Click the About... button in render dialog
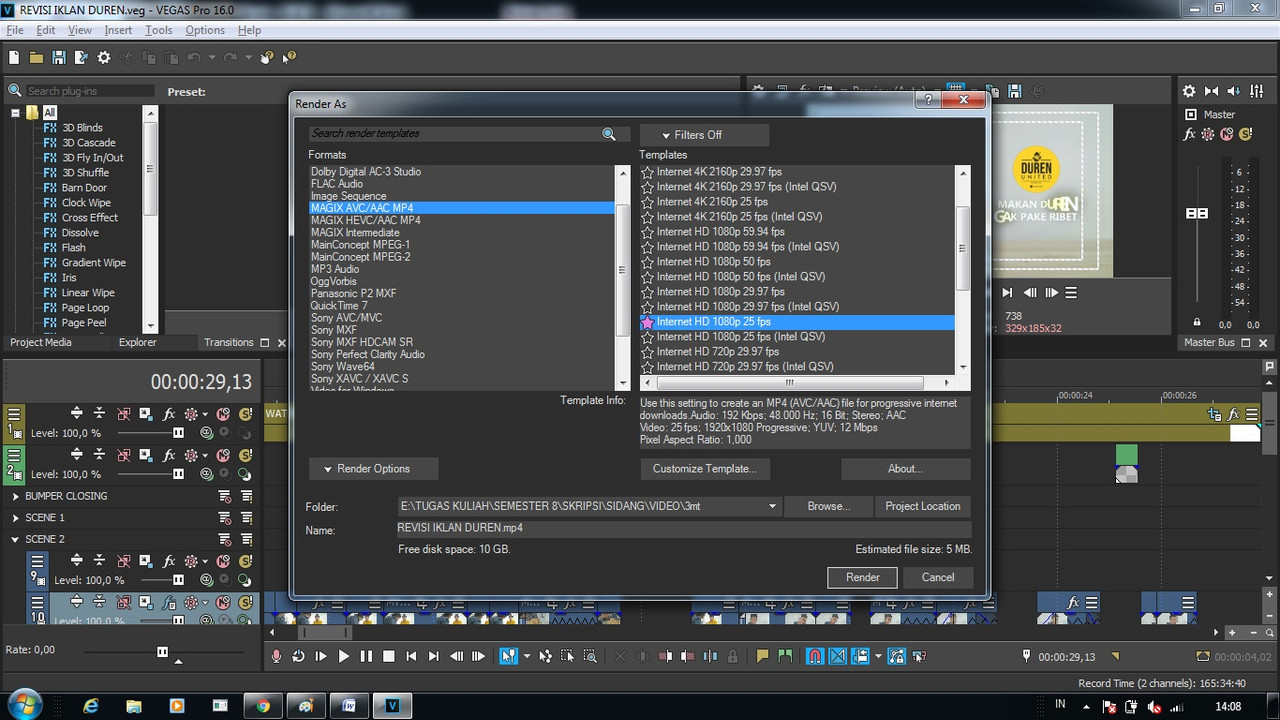 coord(906,468)
